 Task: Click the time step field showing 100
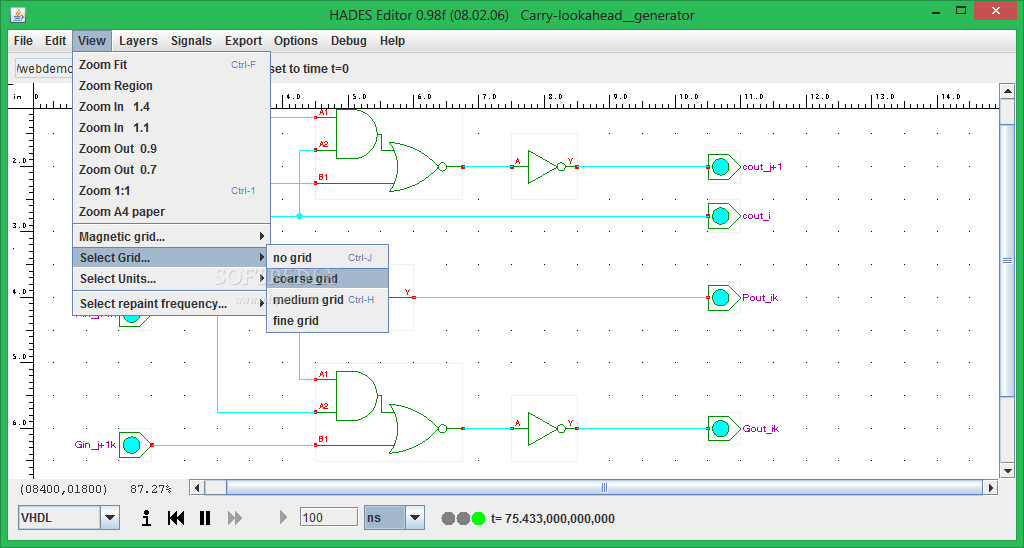pos(328,517)
